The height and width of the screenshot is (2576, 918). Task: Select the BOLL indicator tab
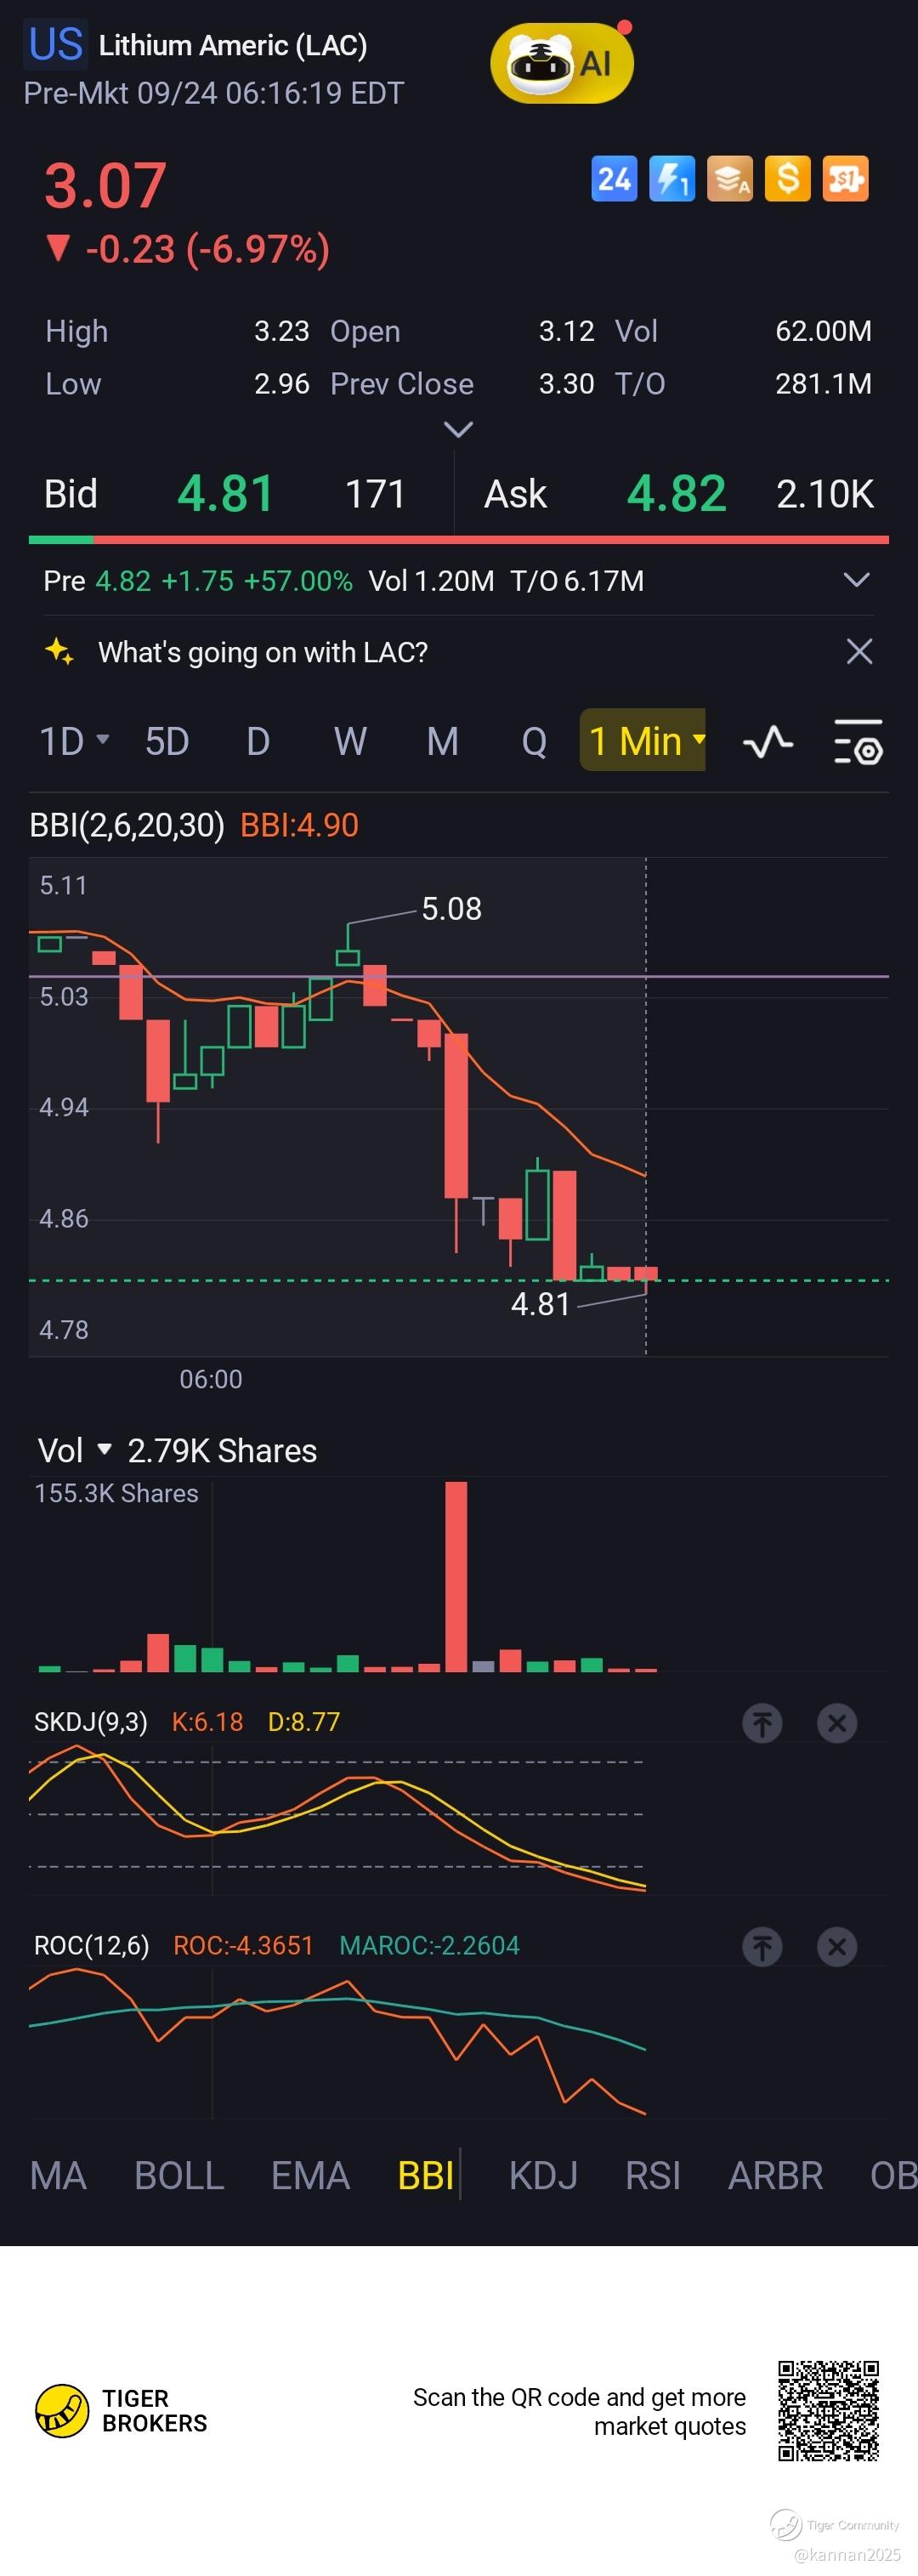click(179, 2176)
